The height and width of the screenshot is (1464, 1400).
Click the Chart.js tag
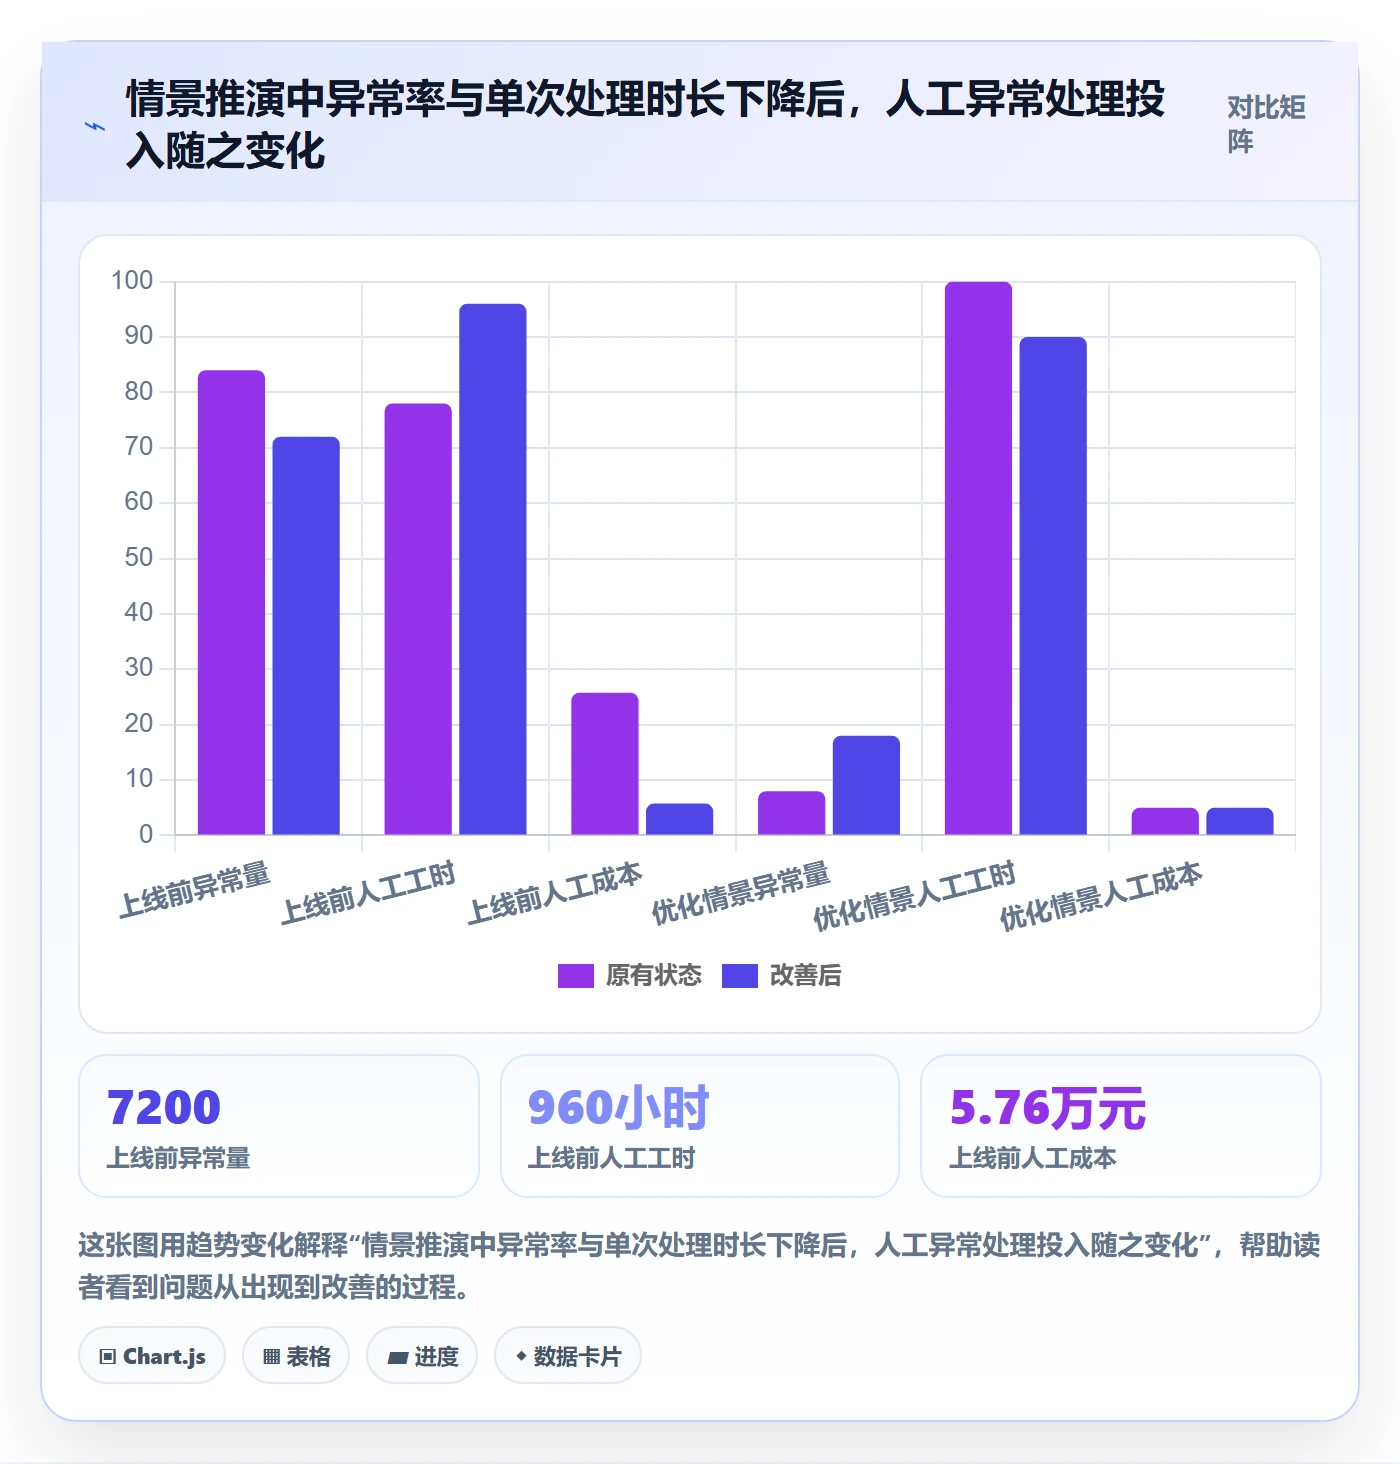point(152,1356)
